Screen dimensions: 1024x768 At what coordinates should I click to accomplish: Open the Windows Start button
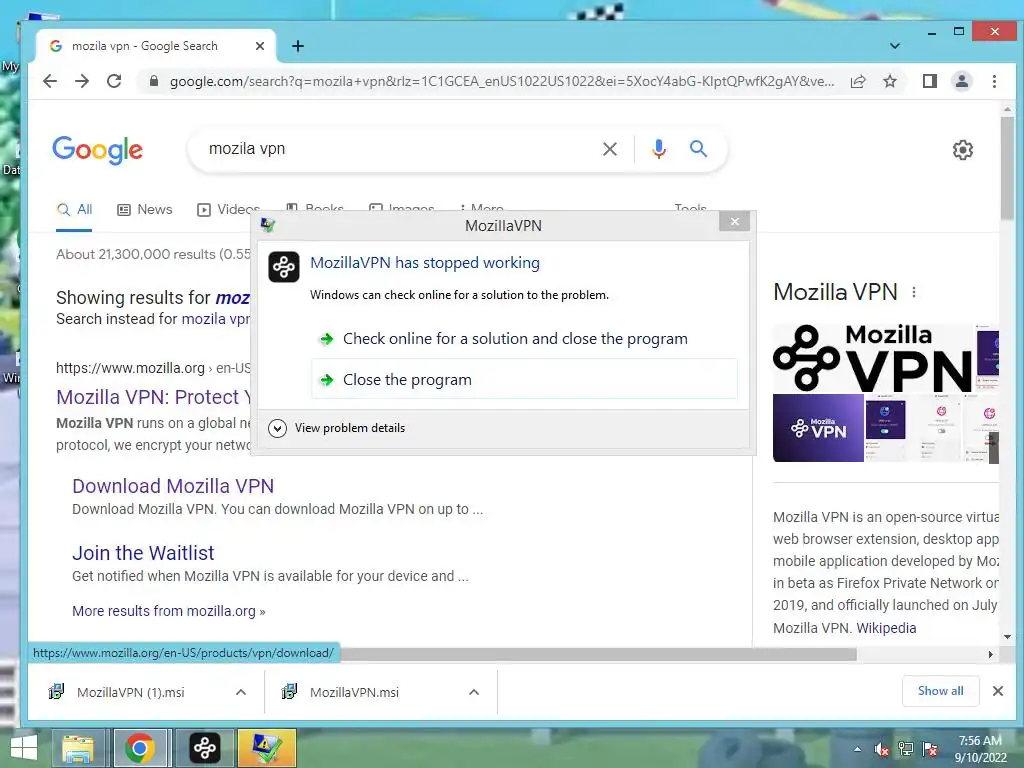(x=24, y=748)
